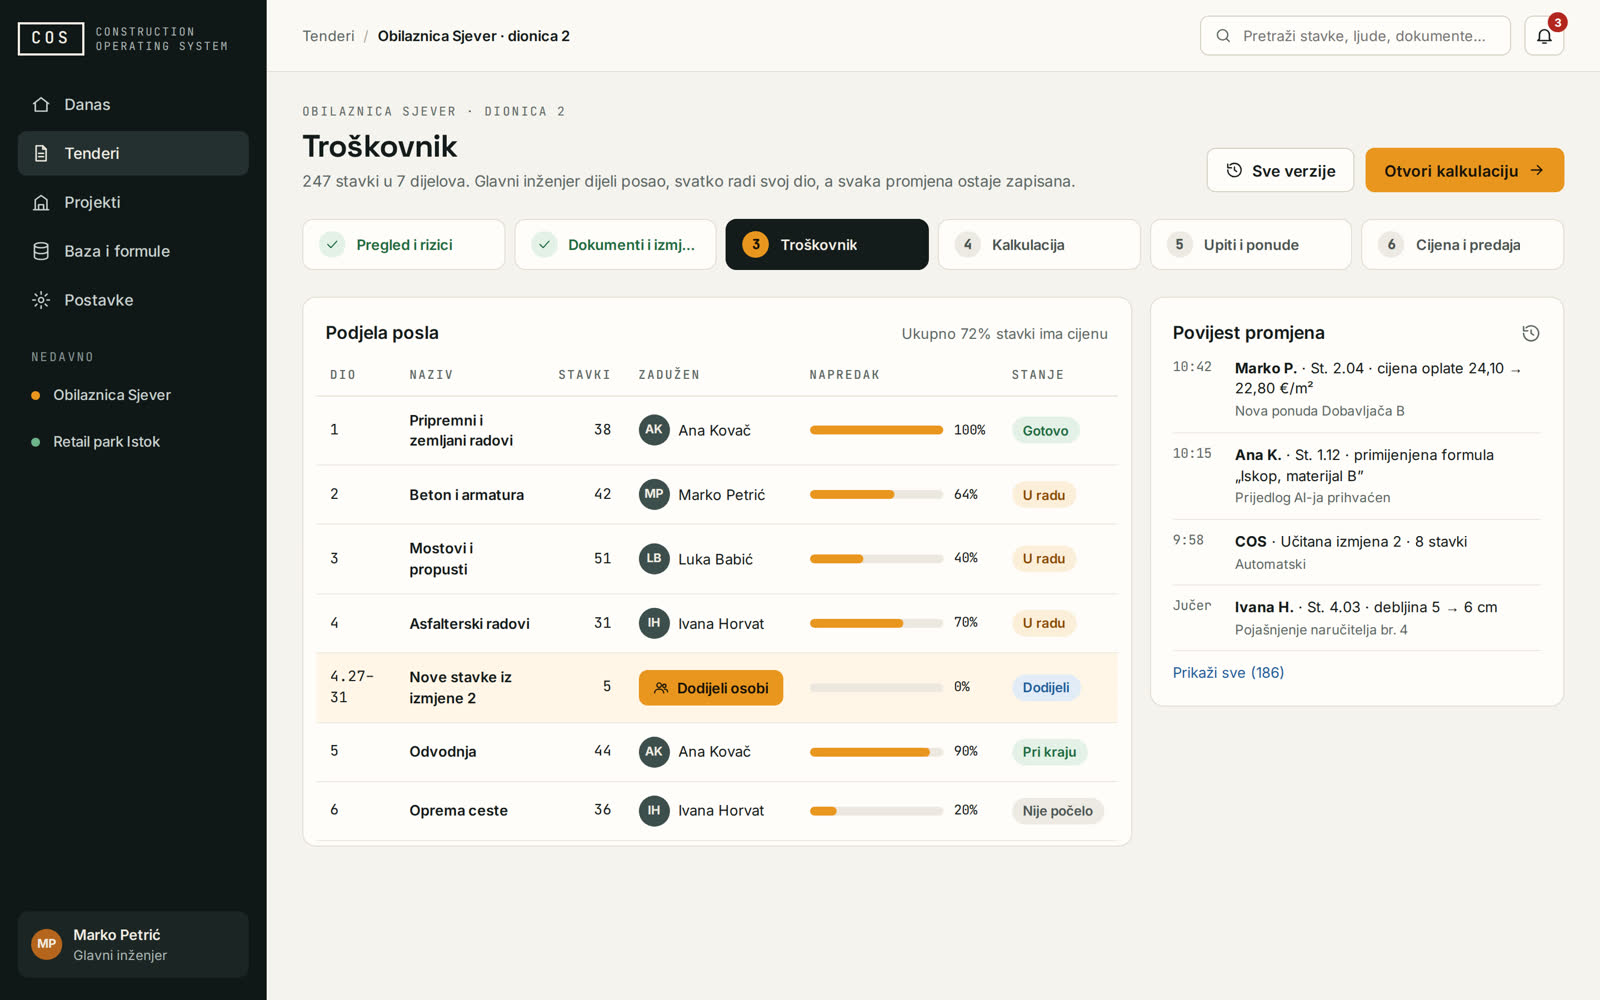The height and width of the screenshot is (1000, 1600).
Task: Click Prikaži sve (186) link
Action: click(x=1228, y=672)
